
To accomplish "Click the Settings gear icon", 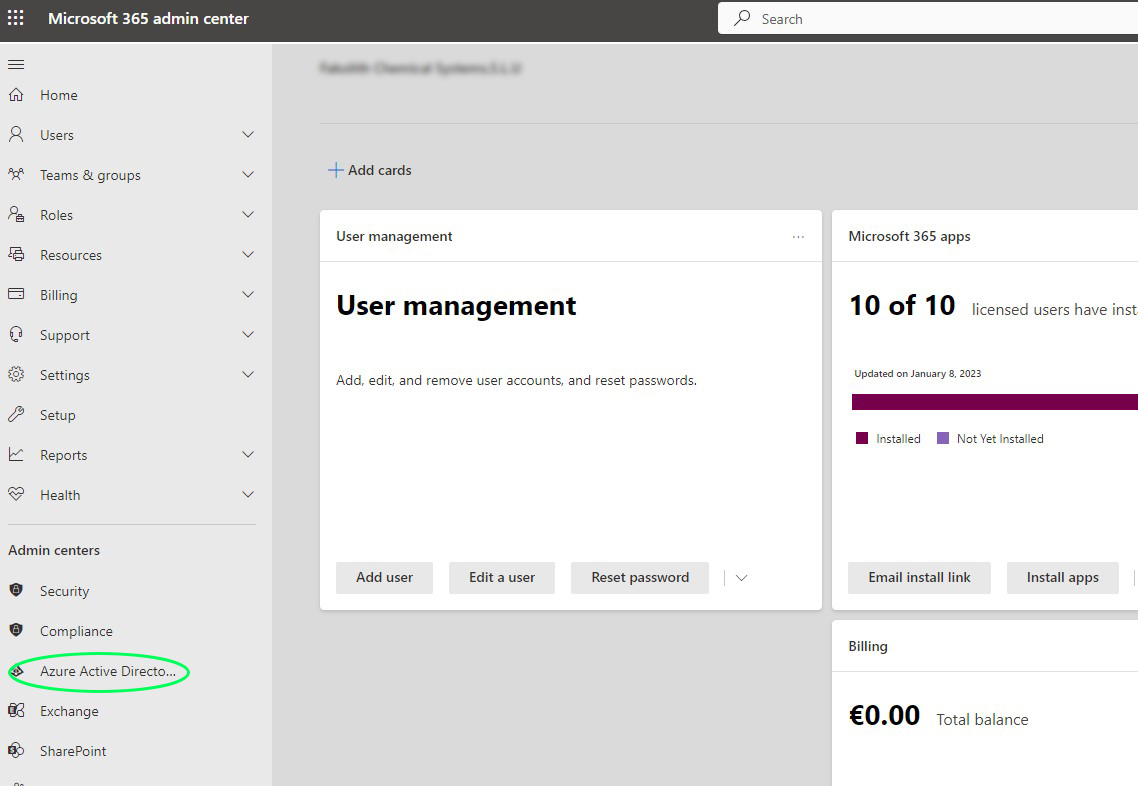I will [16, 374].
